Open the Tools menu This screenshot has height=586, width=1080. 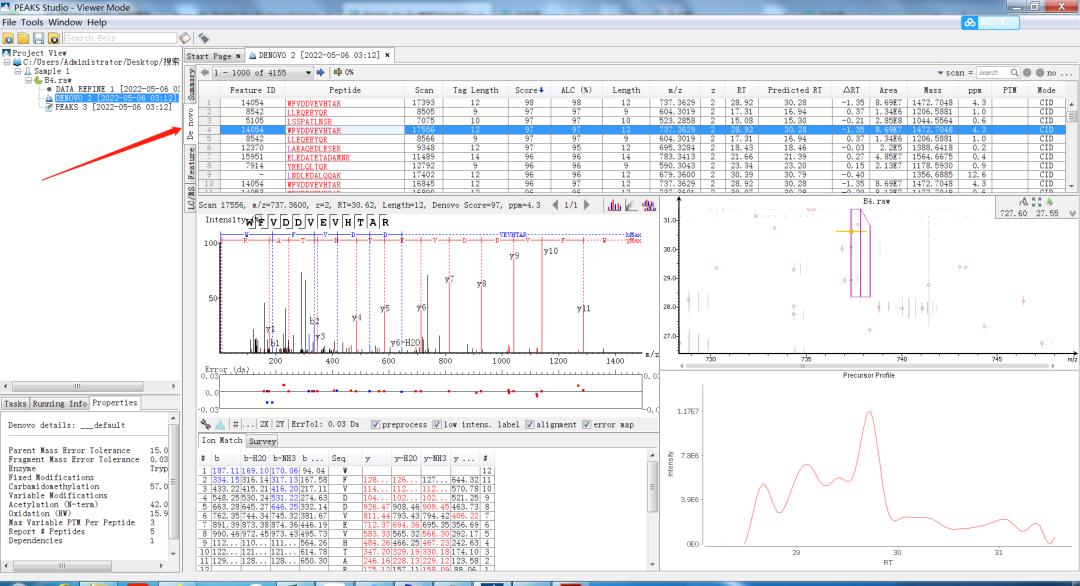[x=32, y=22]
